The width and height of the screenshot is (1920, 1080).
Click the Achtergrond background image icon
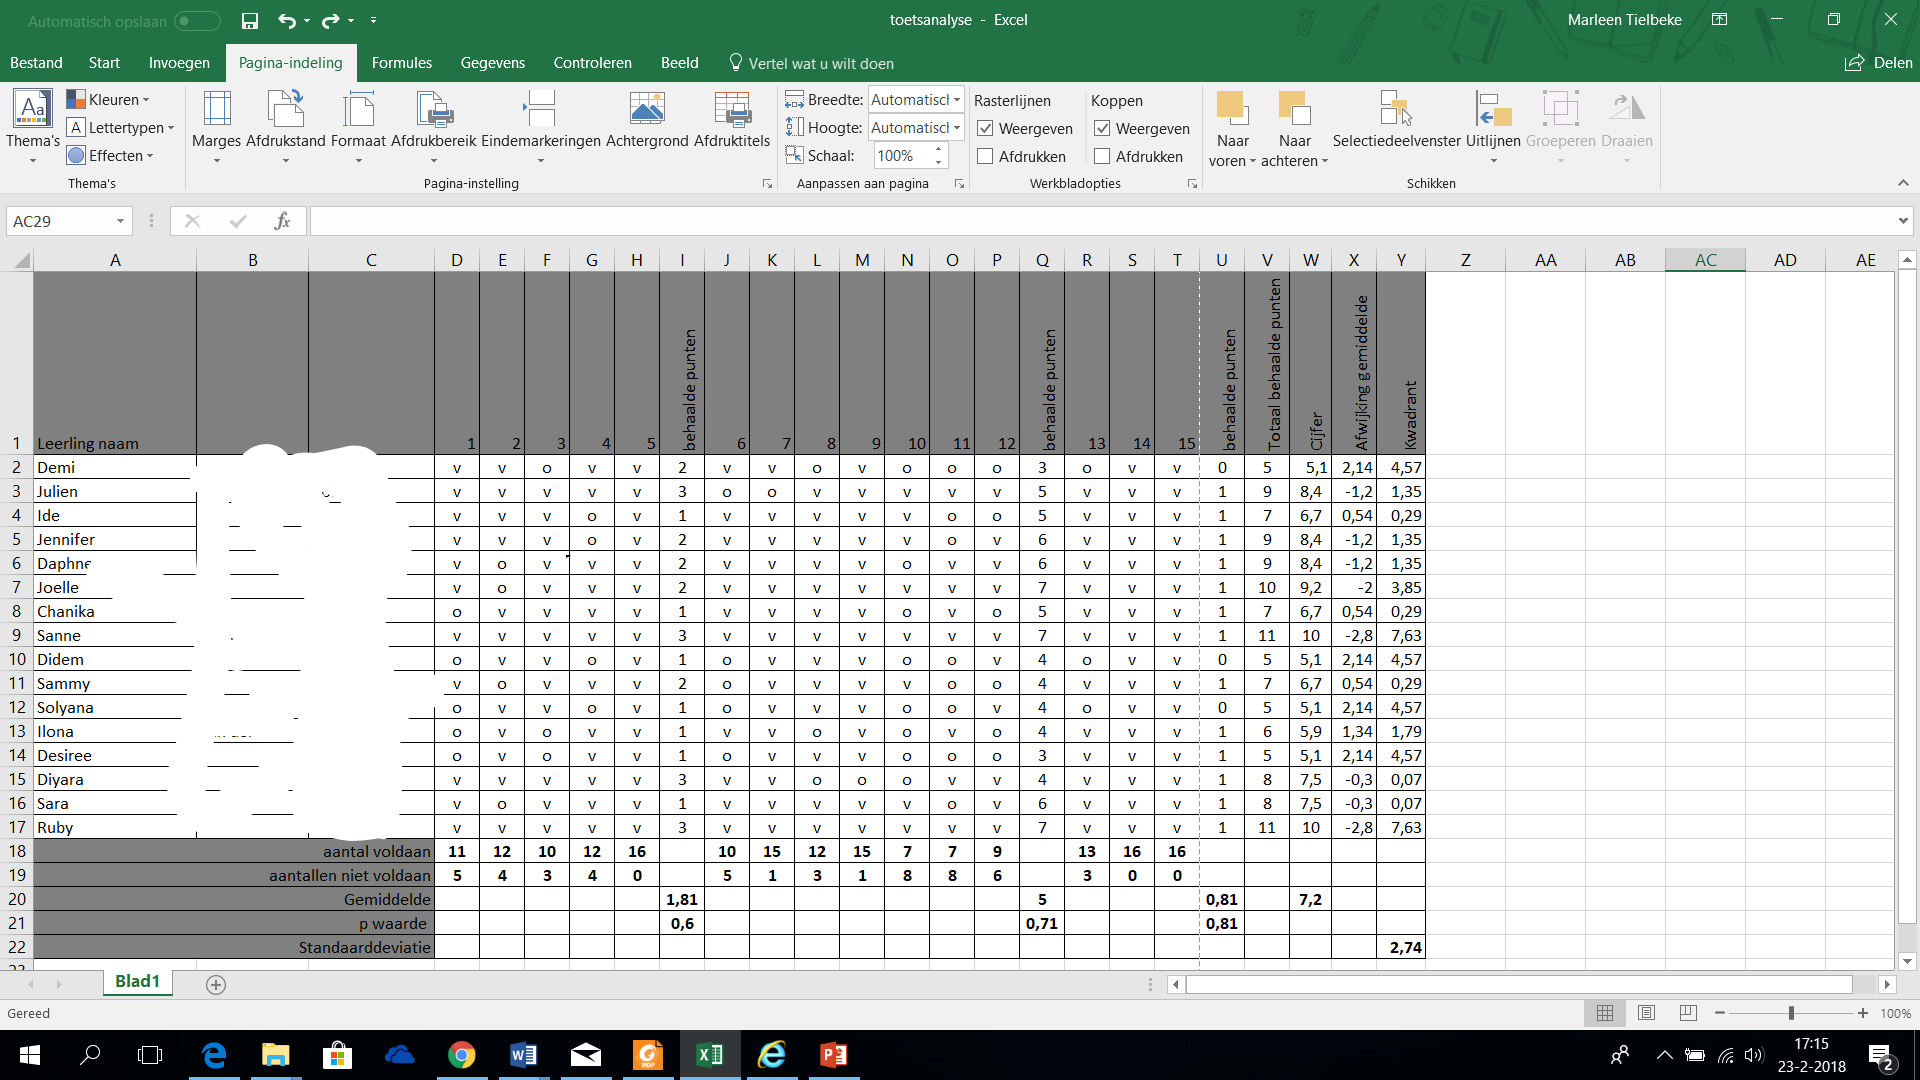[x=647, y=110]
